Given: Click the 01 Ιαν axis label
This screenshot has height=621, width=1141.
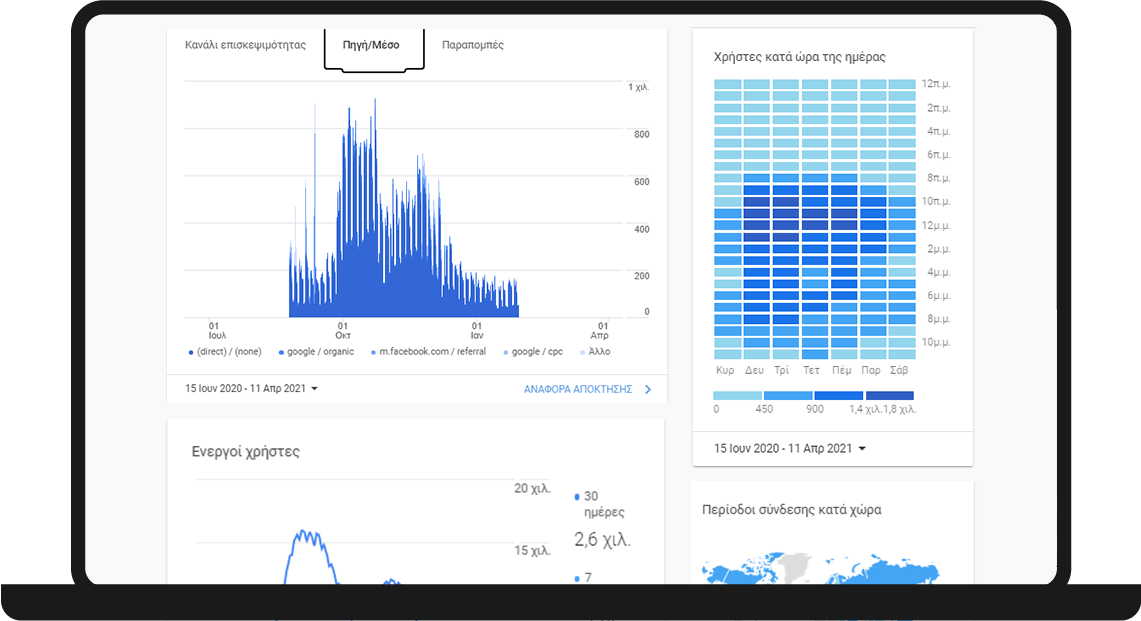Looking at the screenshot, I should tap(477, 331).
